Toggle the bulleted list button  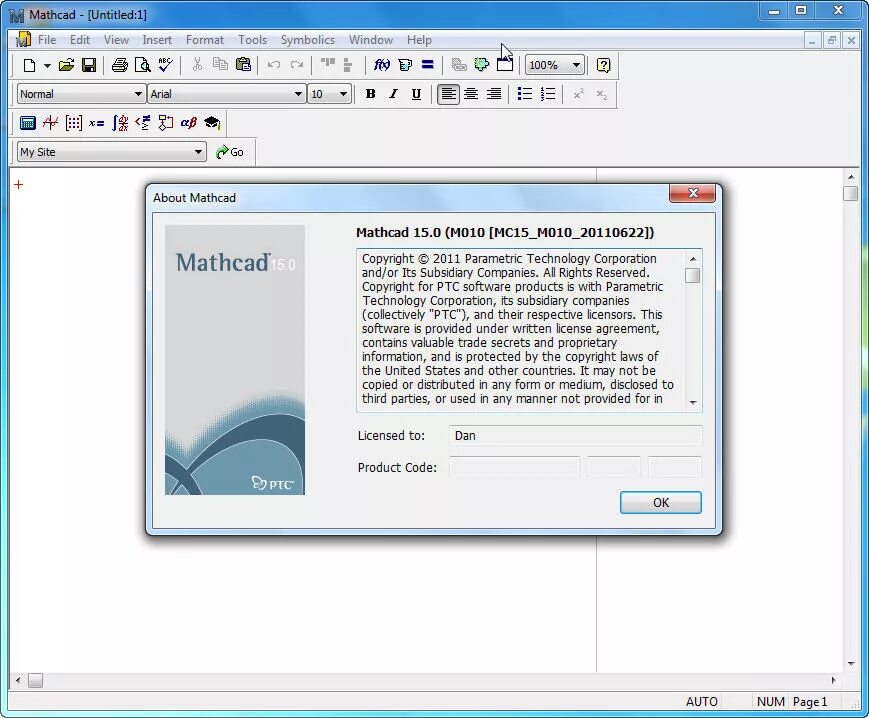point(524,94)
